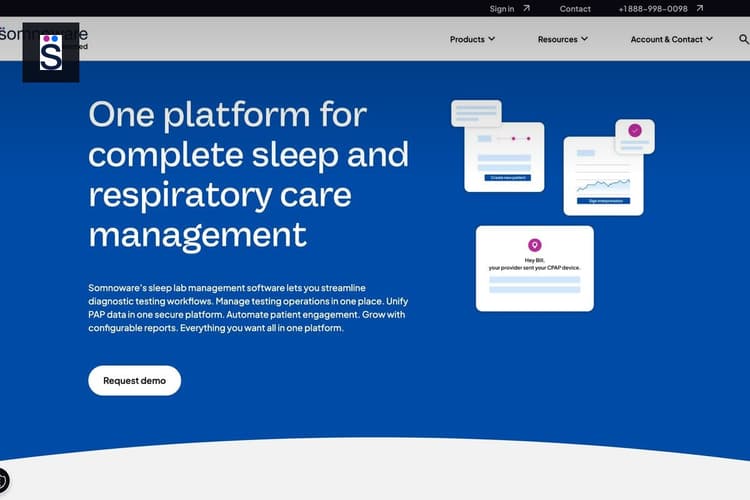Click the Request demo button
The image size is (750, 500).
(134, 380)
